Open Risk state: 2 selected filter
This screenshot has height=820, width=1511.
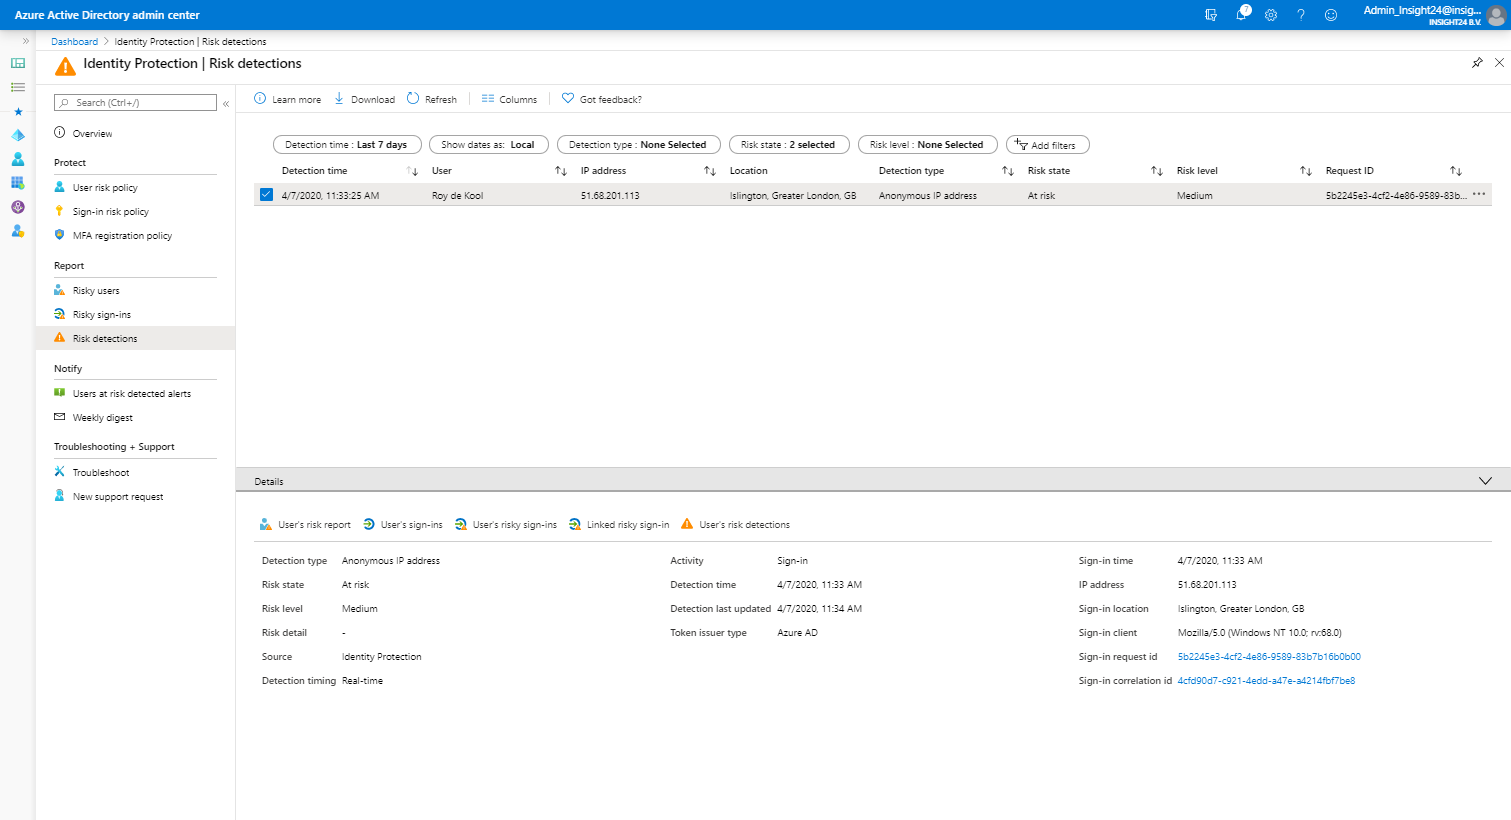789,145
